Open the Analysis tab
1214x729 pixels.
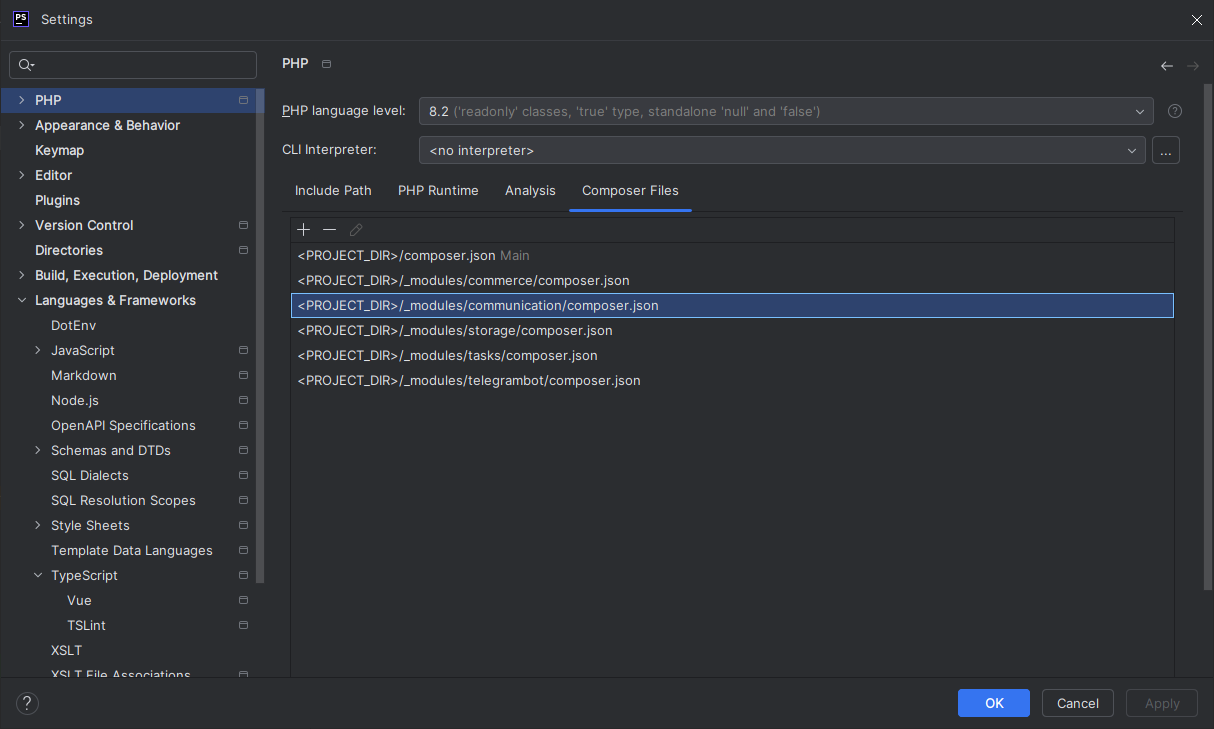click(530, 190)
